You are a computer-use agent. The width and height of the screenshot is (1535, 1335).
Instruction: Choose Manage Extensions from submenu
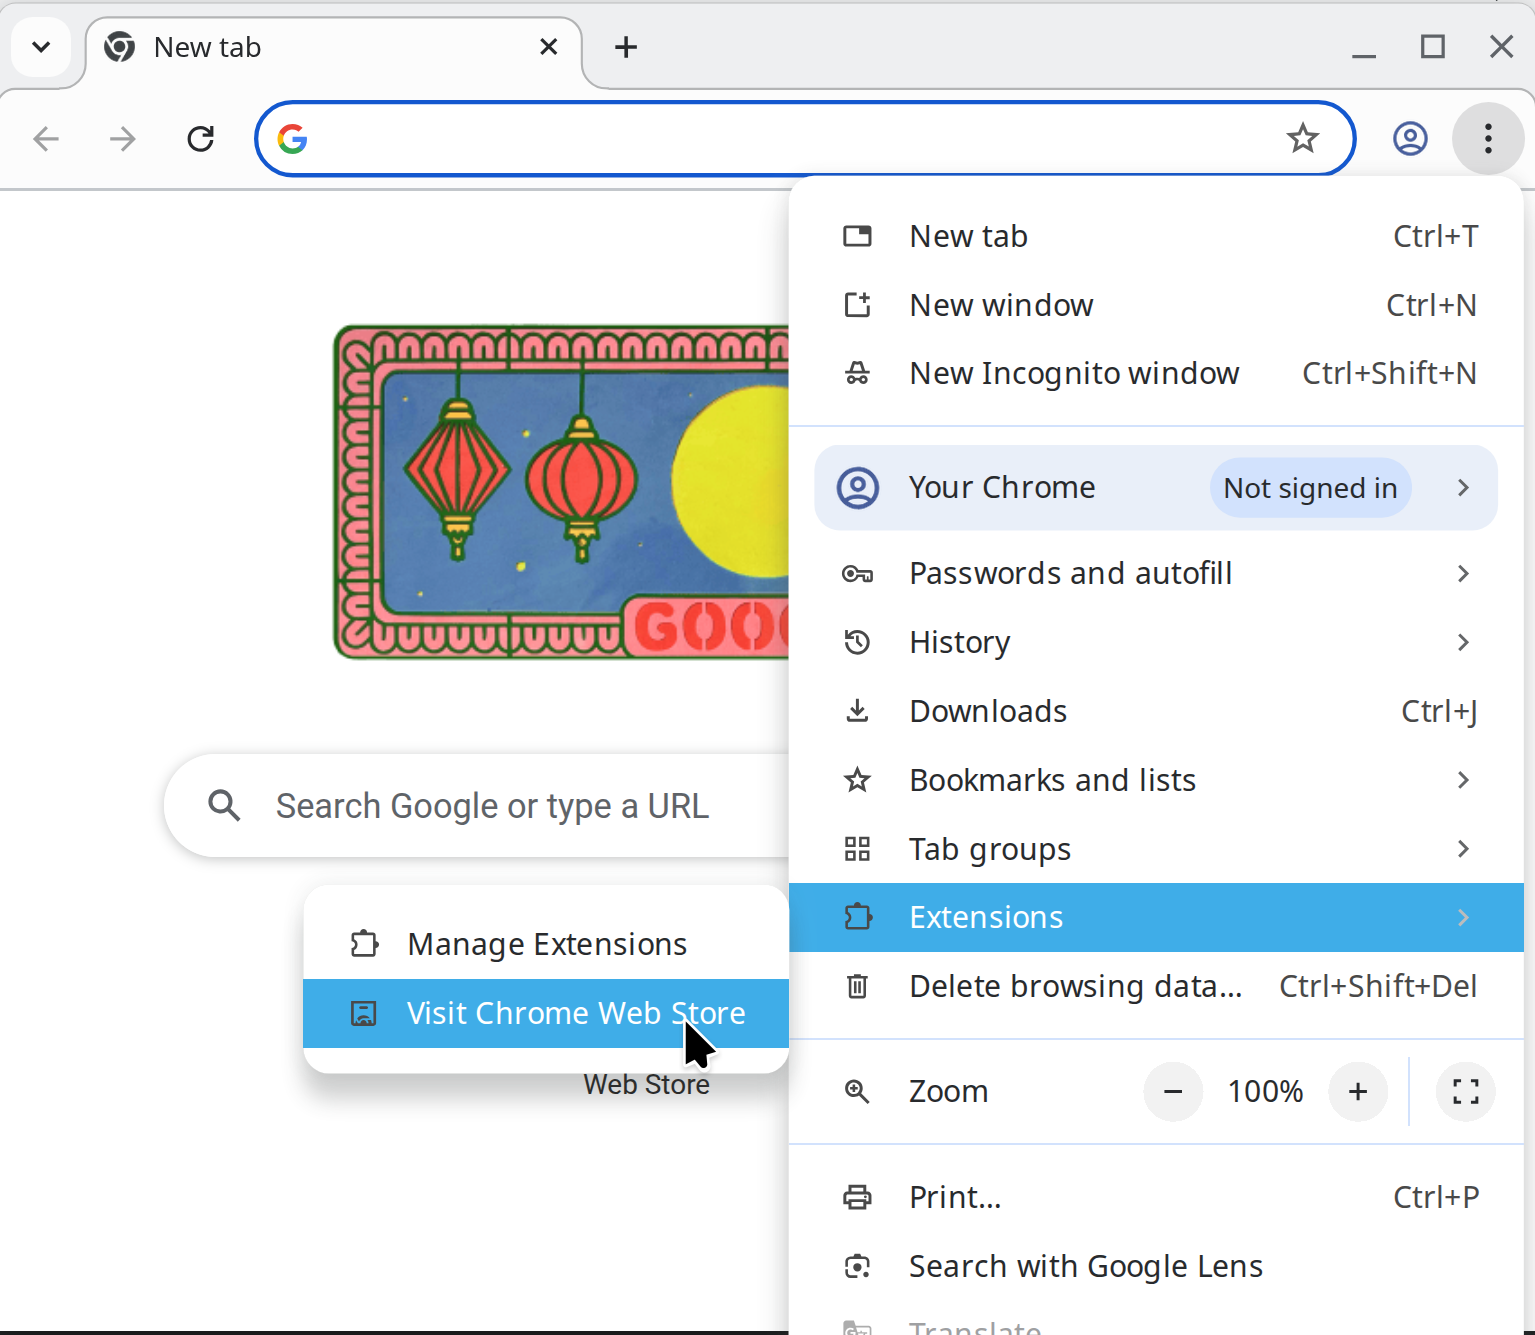point(546,944)
